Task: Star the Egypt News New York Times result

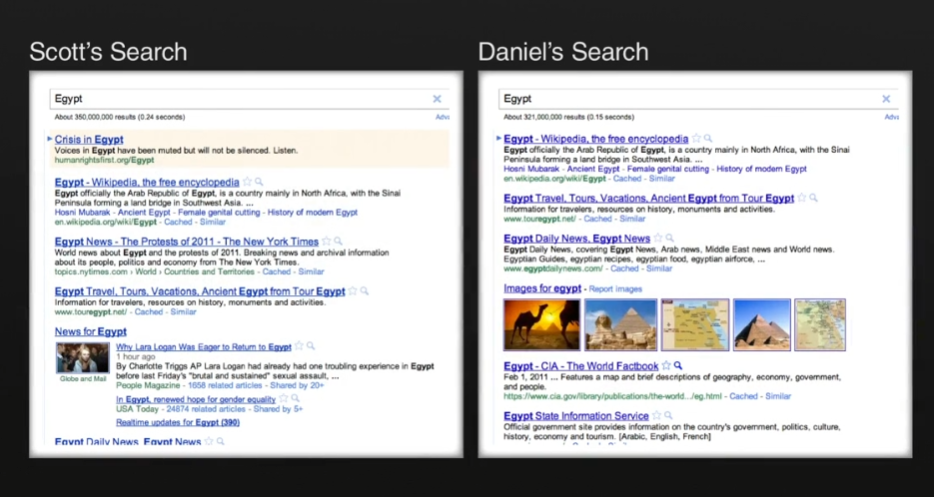Action: tap(326, 241)
